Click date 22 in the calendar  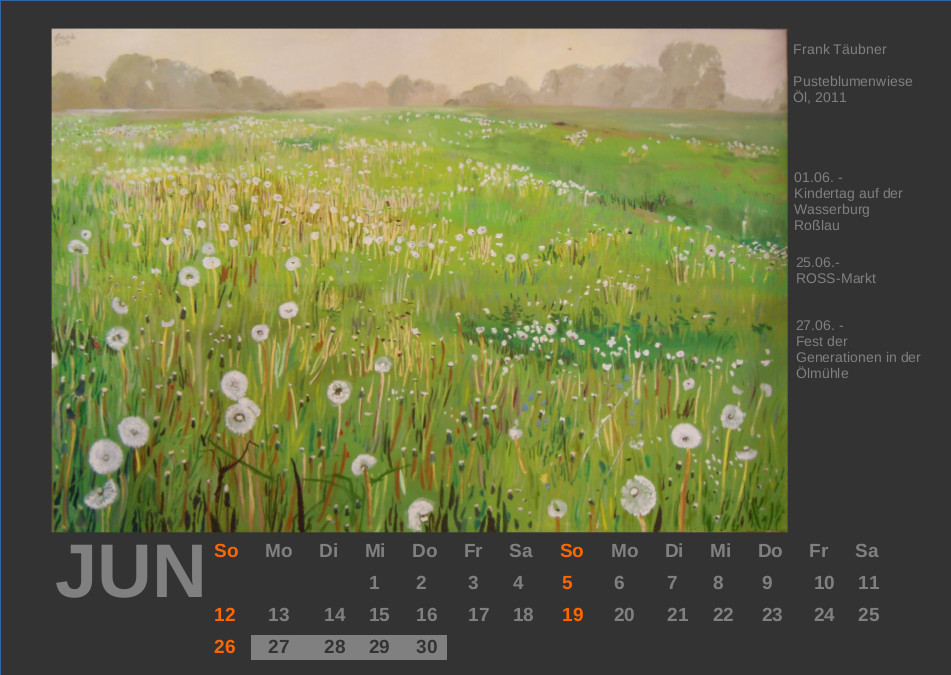723,615
